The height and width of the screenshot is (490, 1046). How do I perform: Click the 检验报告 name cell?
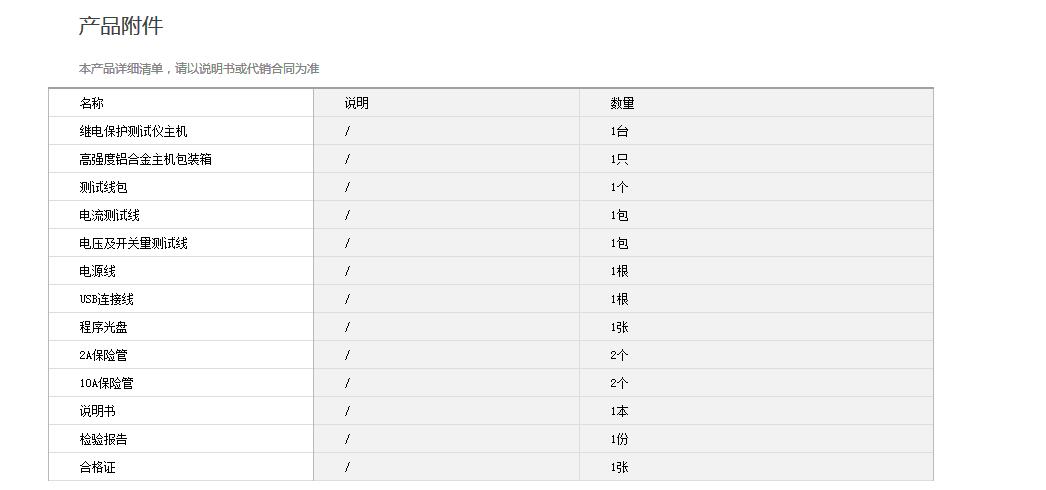point(104,439)
